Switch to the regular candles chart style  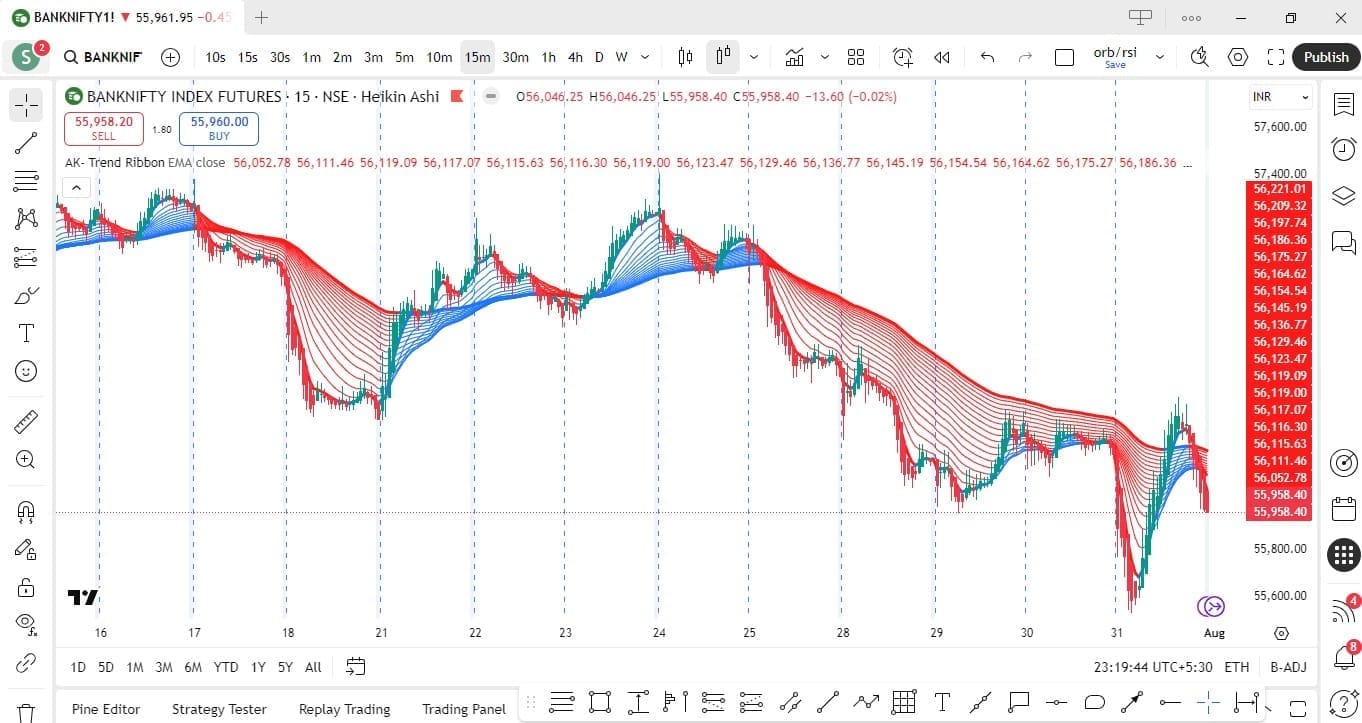685,57
